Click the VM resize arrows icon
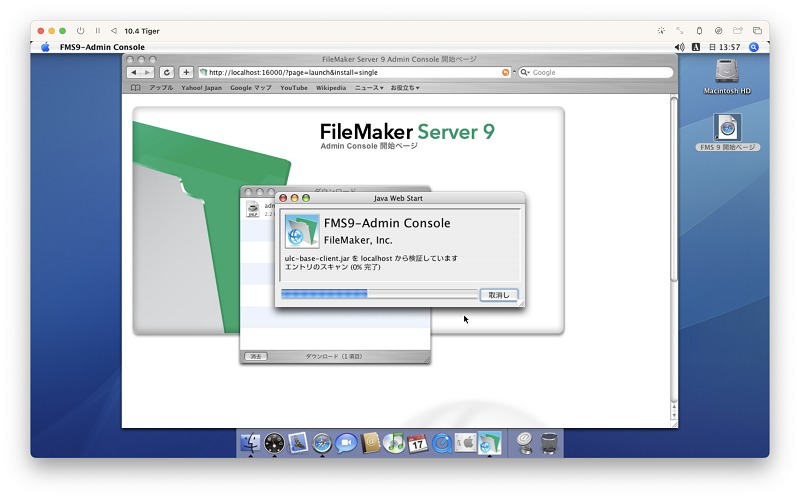This screenshot has width=800, height=498. [x=680, y=31]
